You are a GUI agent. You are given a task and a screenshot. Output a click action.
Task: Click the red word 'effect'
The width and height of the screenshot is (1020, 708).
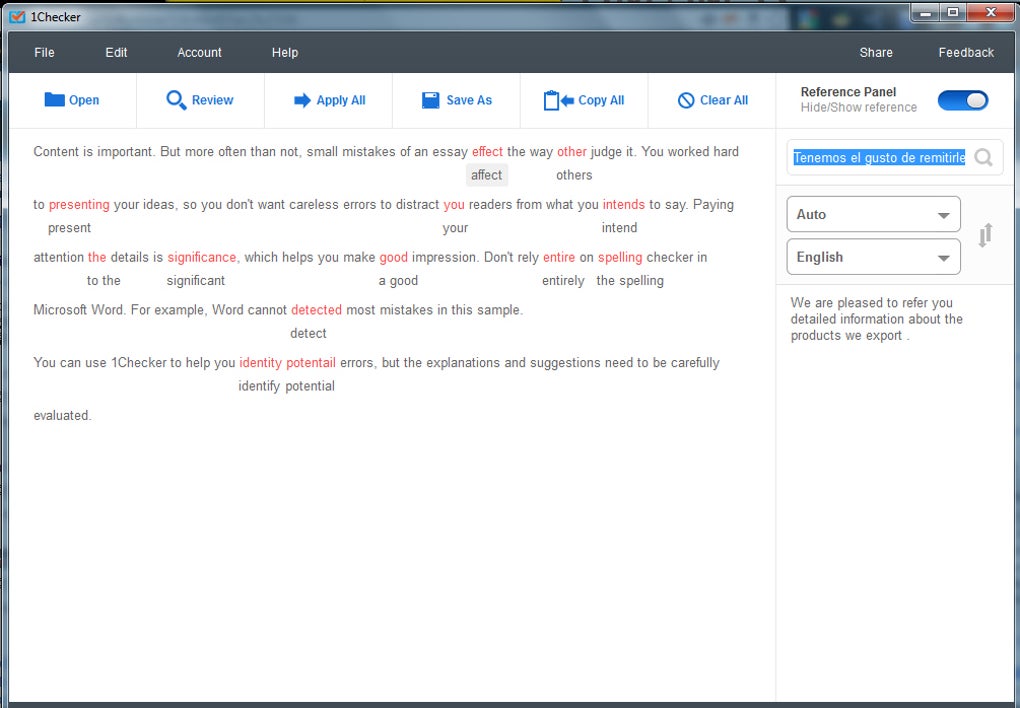tap(487, 152)
